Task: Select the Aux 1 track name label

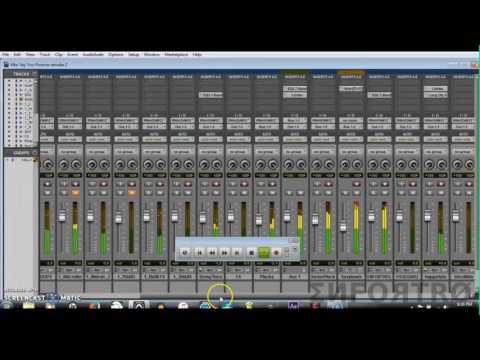Action: click(x=295, y=277)
